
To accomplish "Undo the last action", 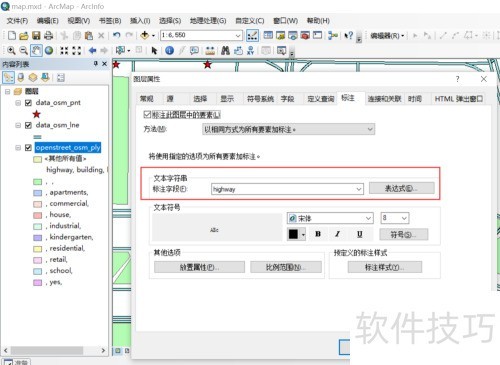I will (116, 35).
